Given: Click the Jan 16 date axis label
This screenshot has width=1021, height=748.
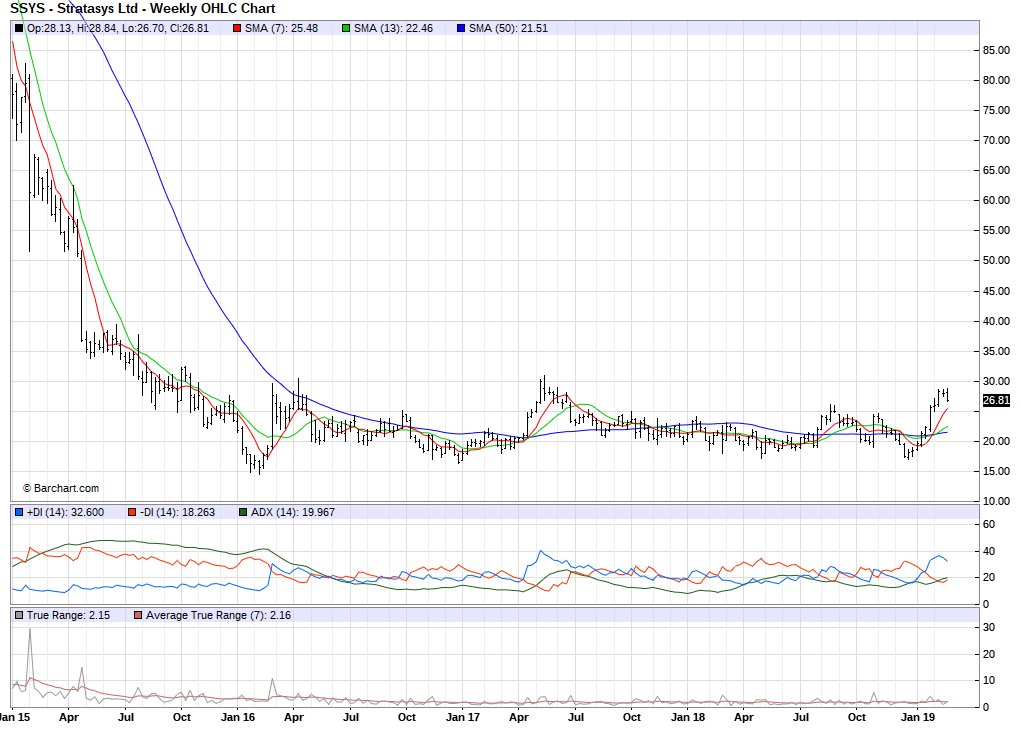Looking at the screenshot, I should click(238, 717).
